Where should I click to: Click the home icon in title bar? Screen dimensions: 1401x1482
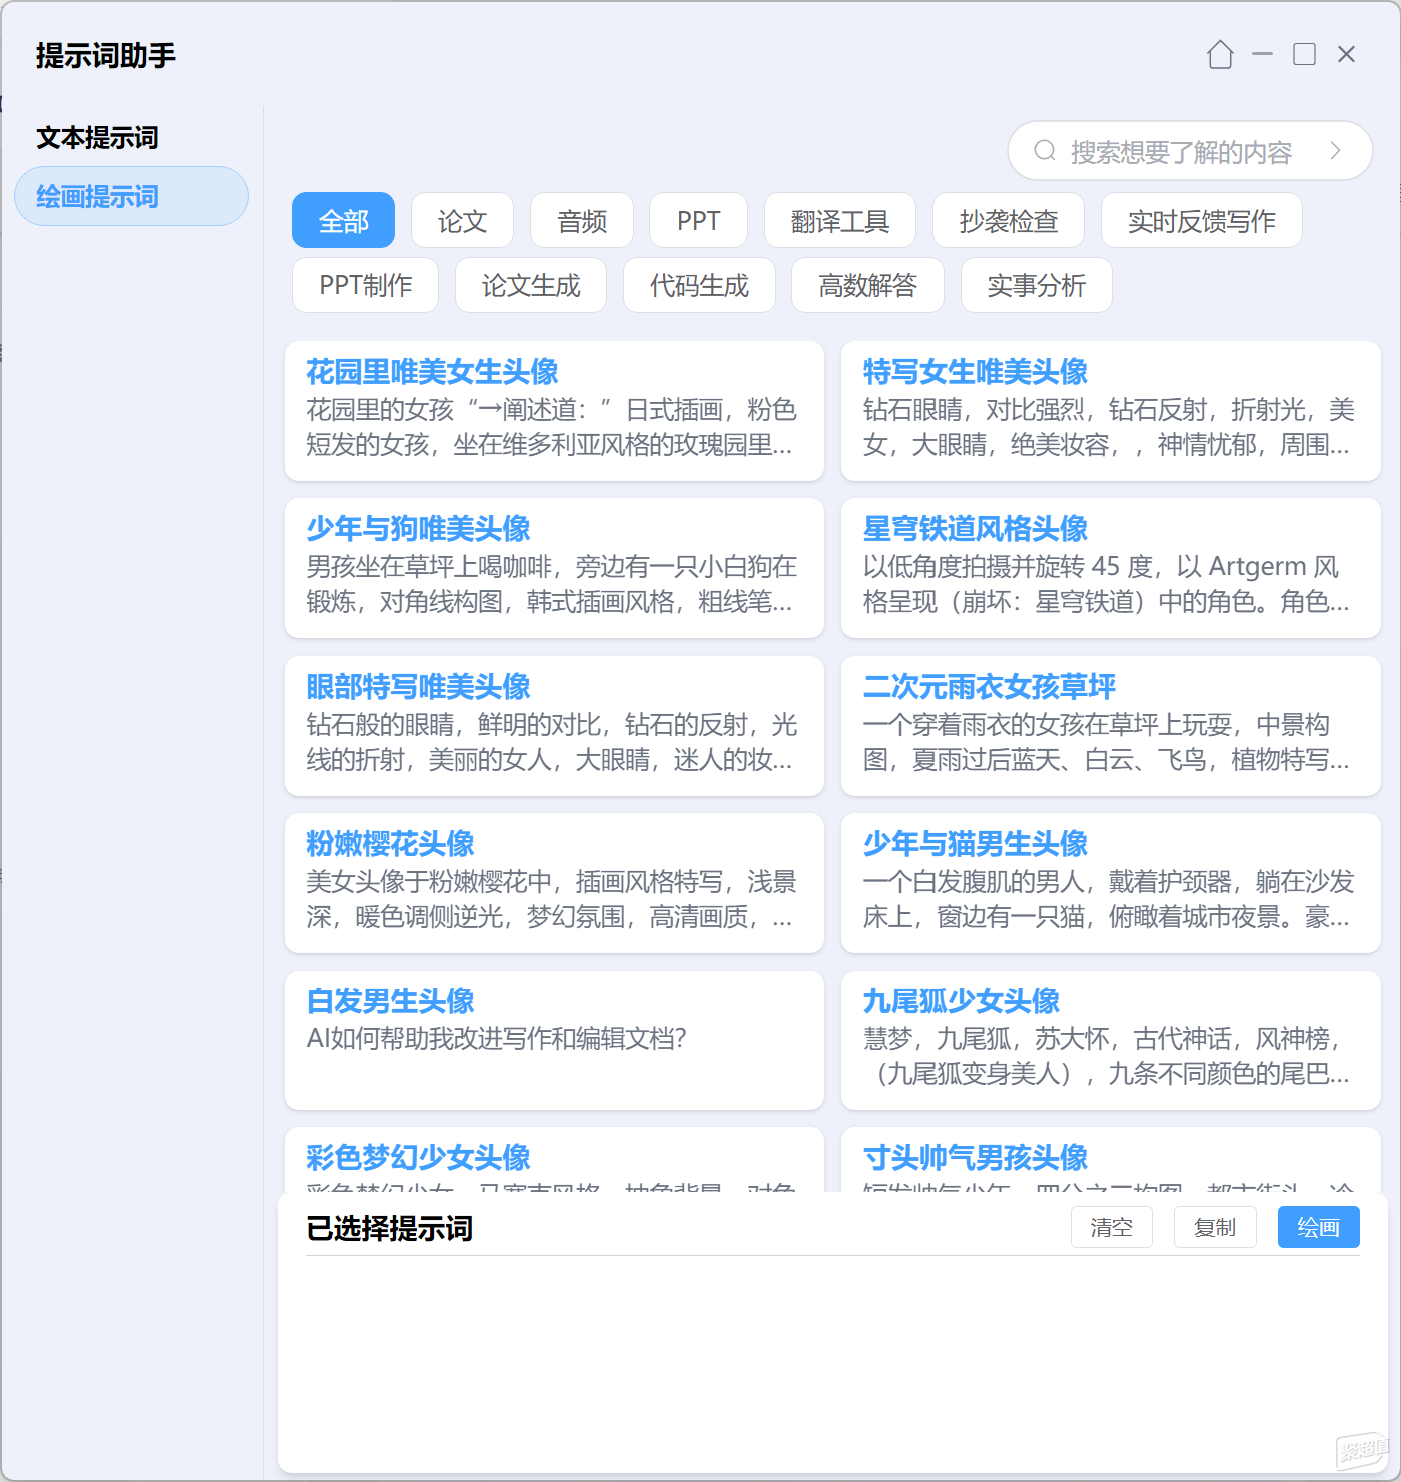pyautogui.click(x=1220, y=54)
